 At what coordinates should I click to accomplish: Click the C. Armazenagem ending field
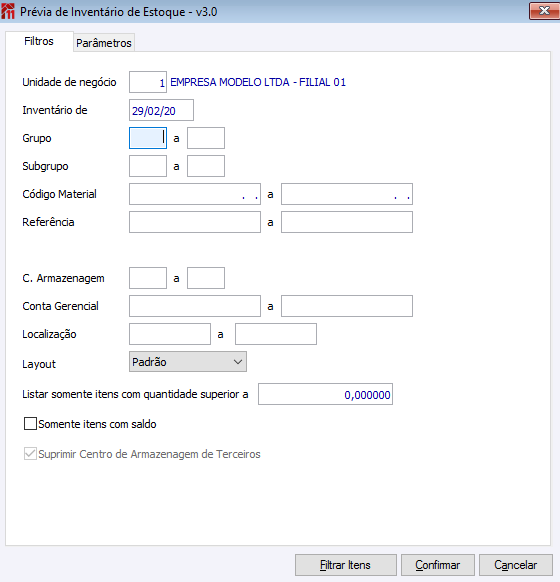click(x=206, y=278)
